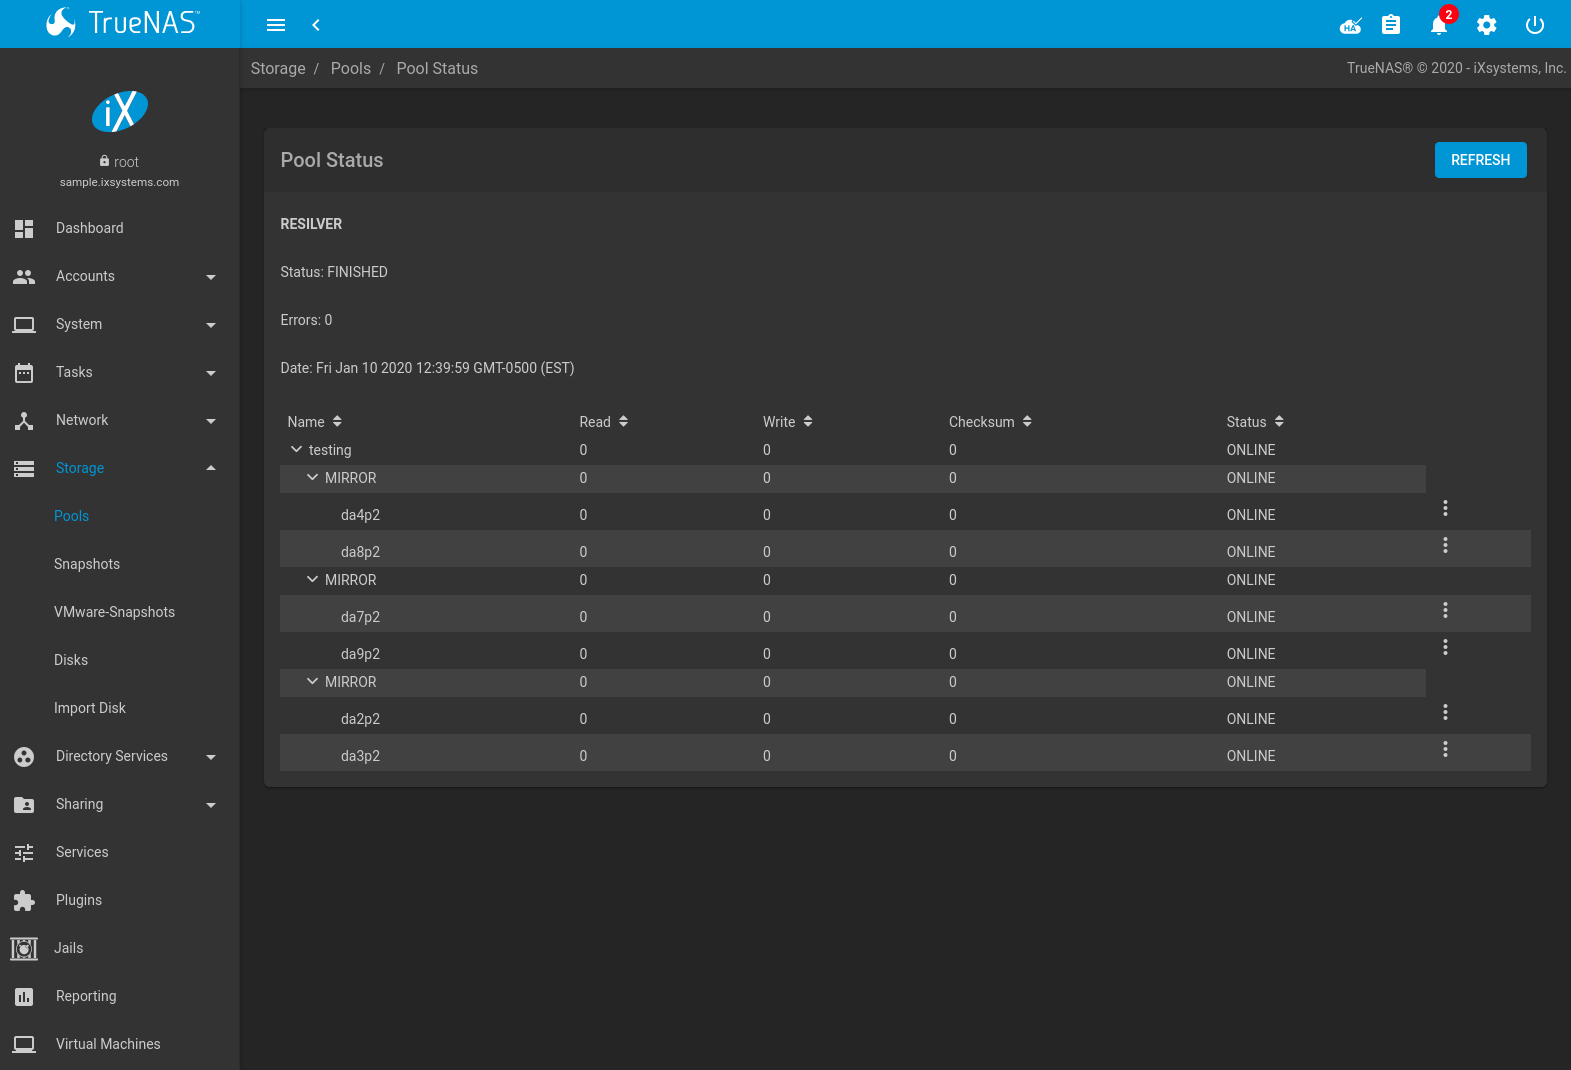1571x1070 pixels.
Task: Go to Services in sidebar
Action: coord(120,852)
